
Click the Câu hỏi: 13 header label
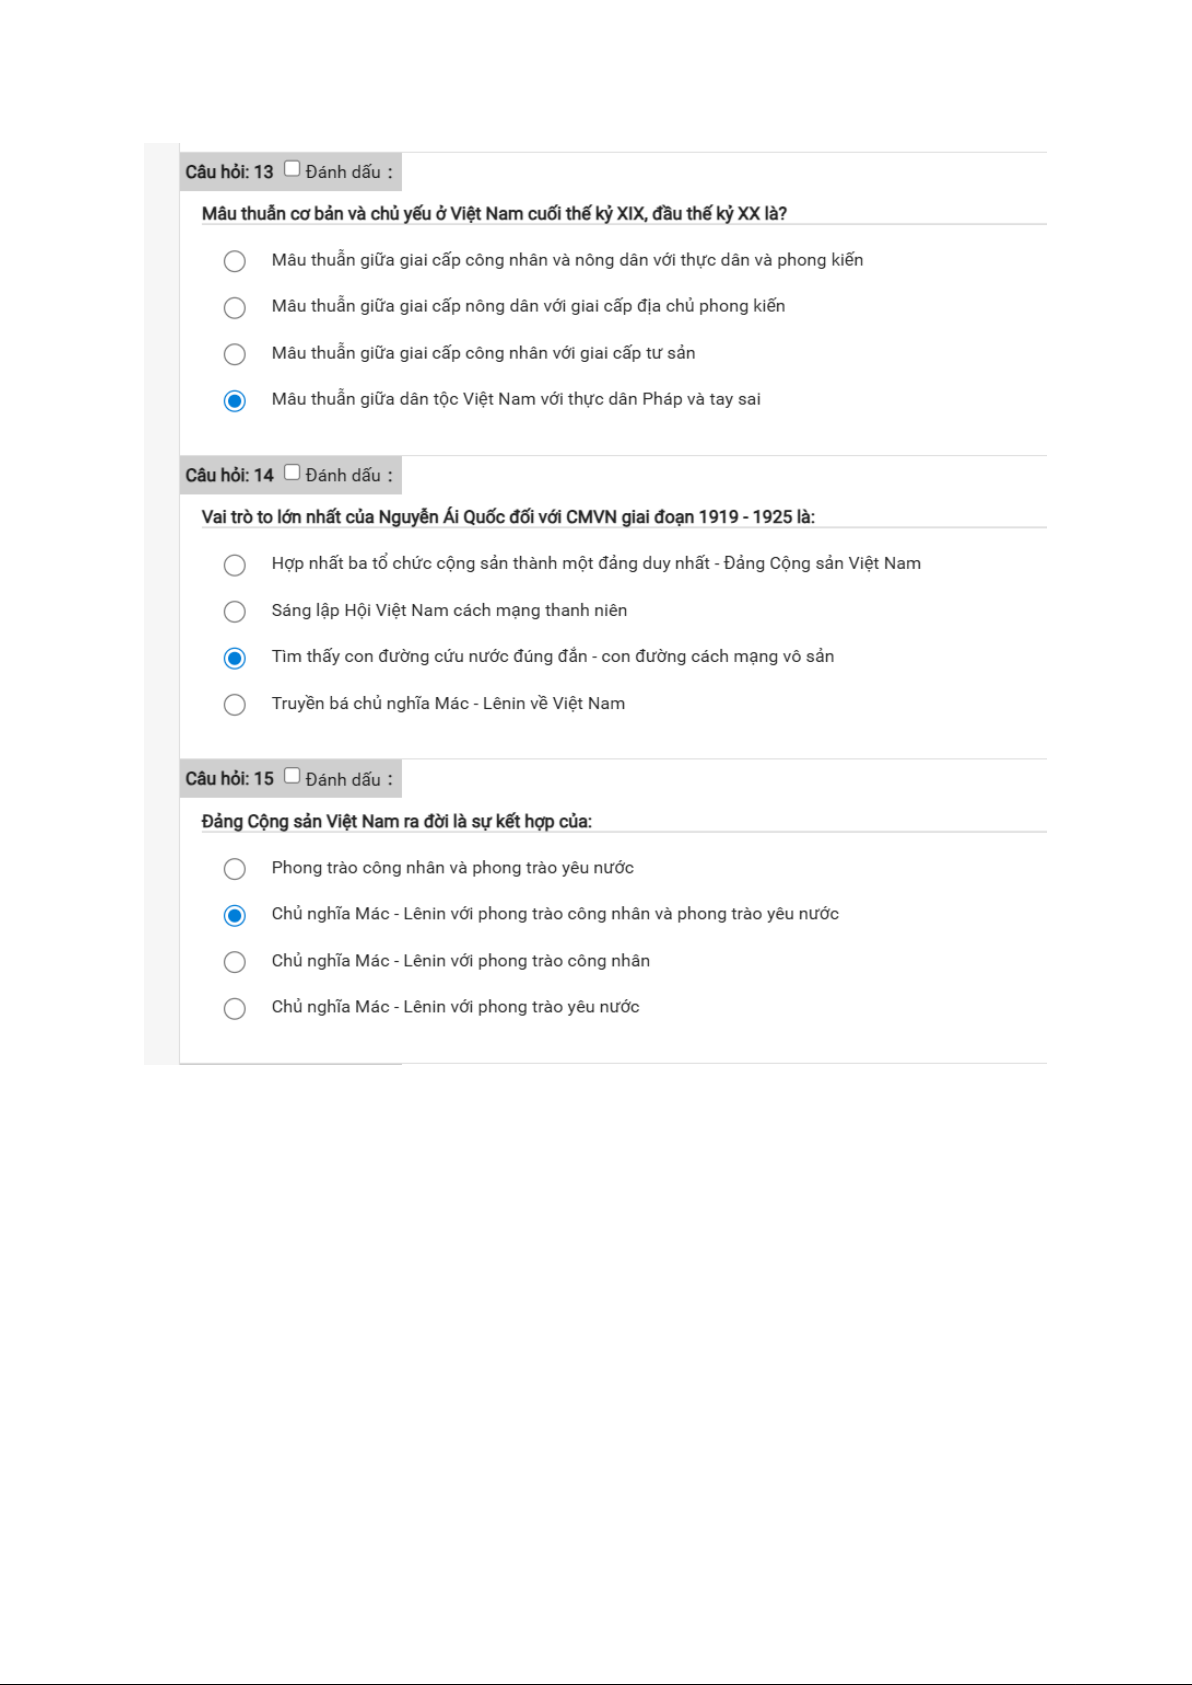(x=229, y=172)
